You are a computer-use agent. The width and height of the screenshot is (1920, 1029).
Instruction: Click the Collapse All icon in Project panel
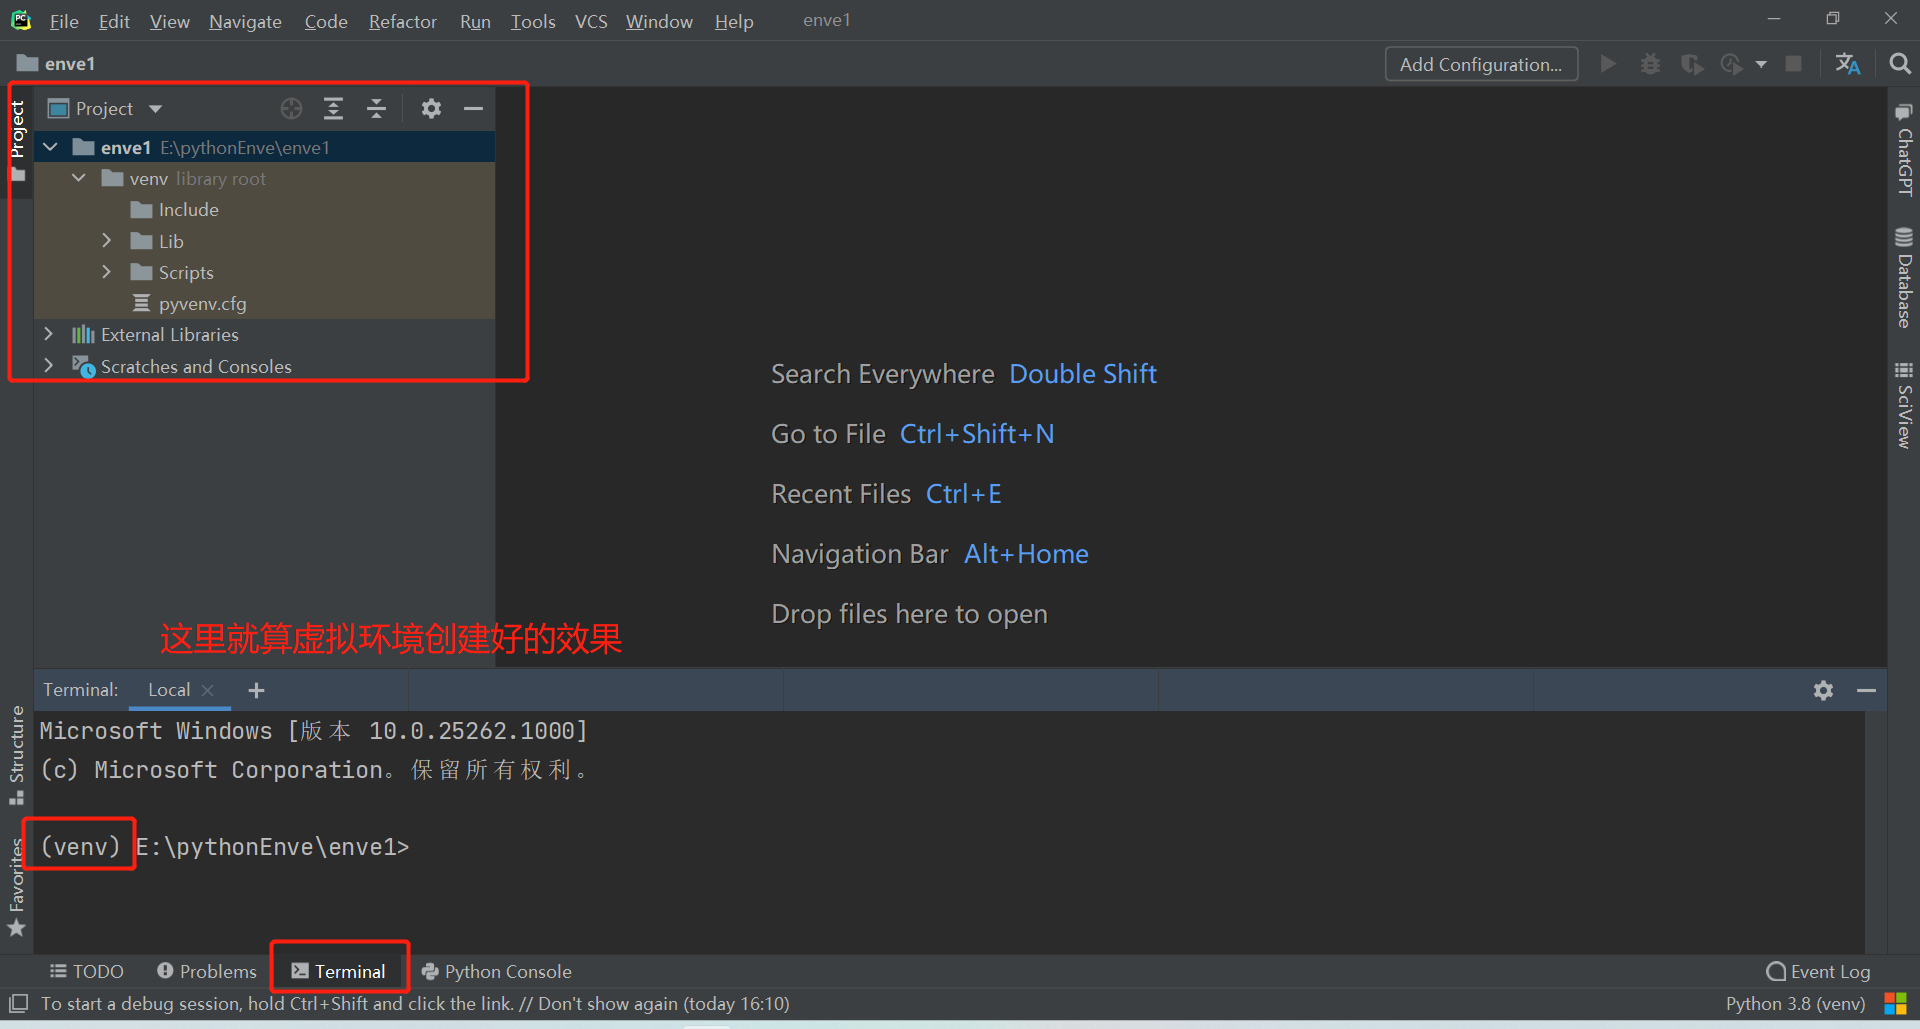[x=376, y=109]
